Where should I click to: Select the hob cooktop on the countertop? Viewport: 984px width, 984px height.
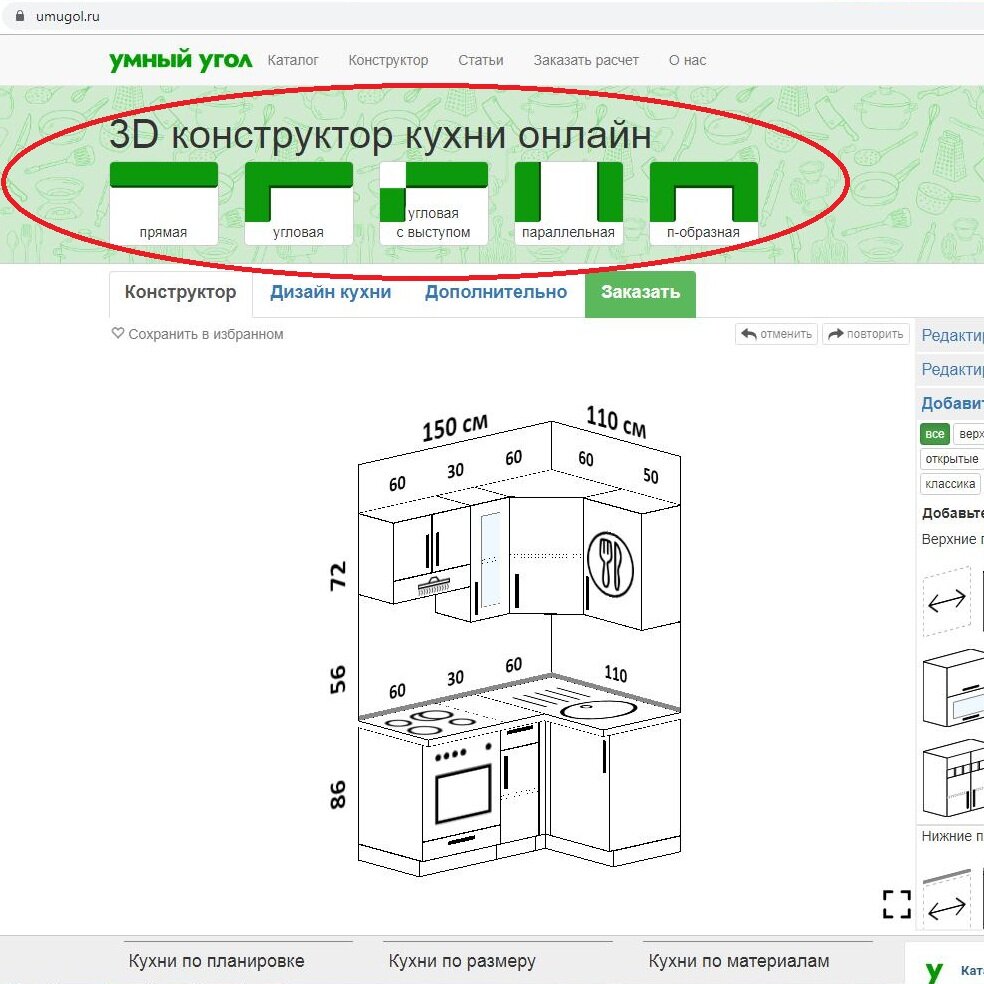tap(430, 721)
